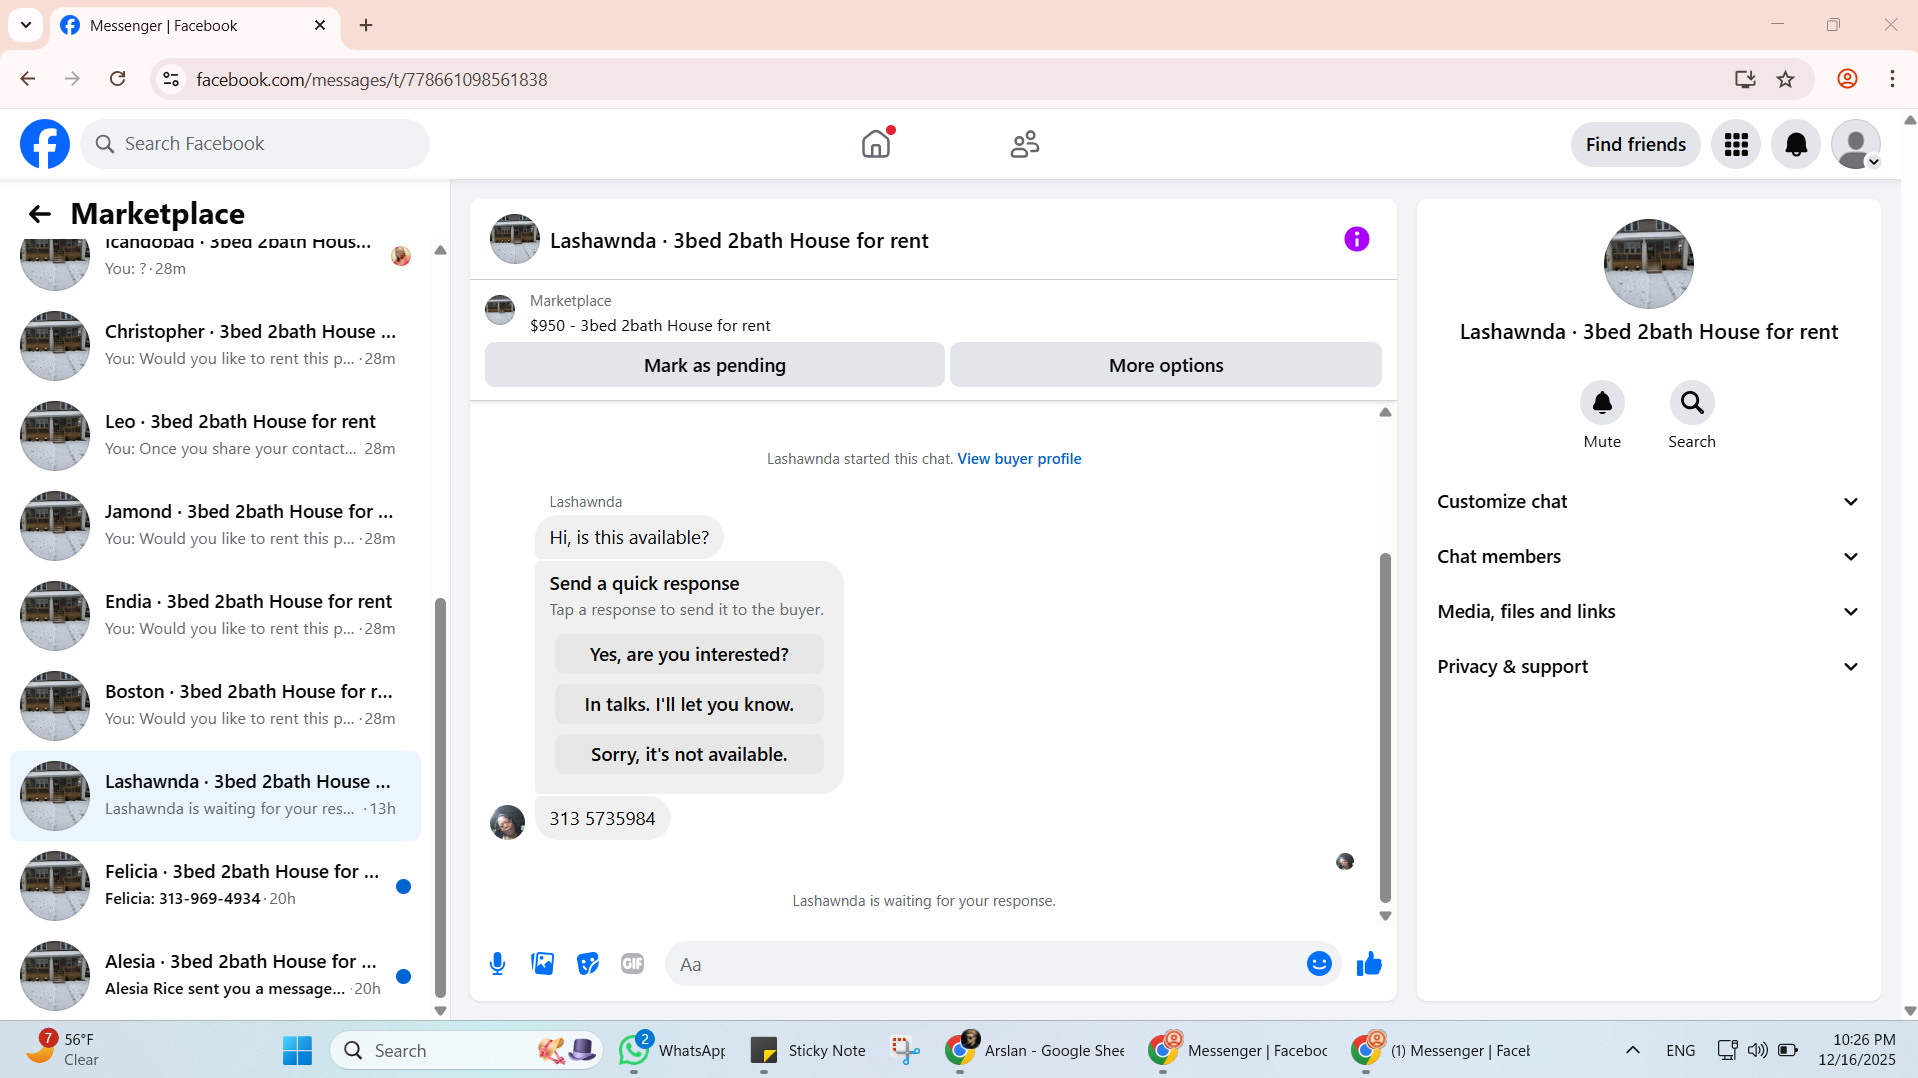Send quick response 'Yes, are you interested?'
This screenshot has height=1078, width=1918.
(x=689, y=655)
